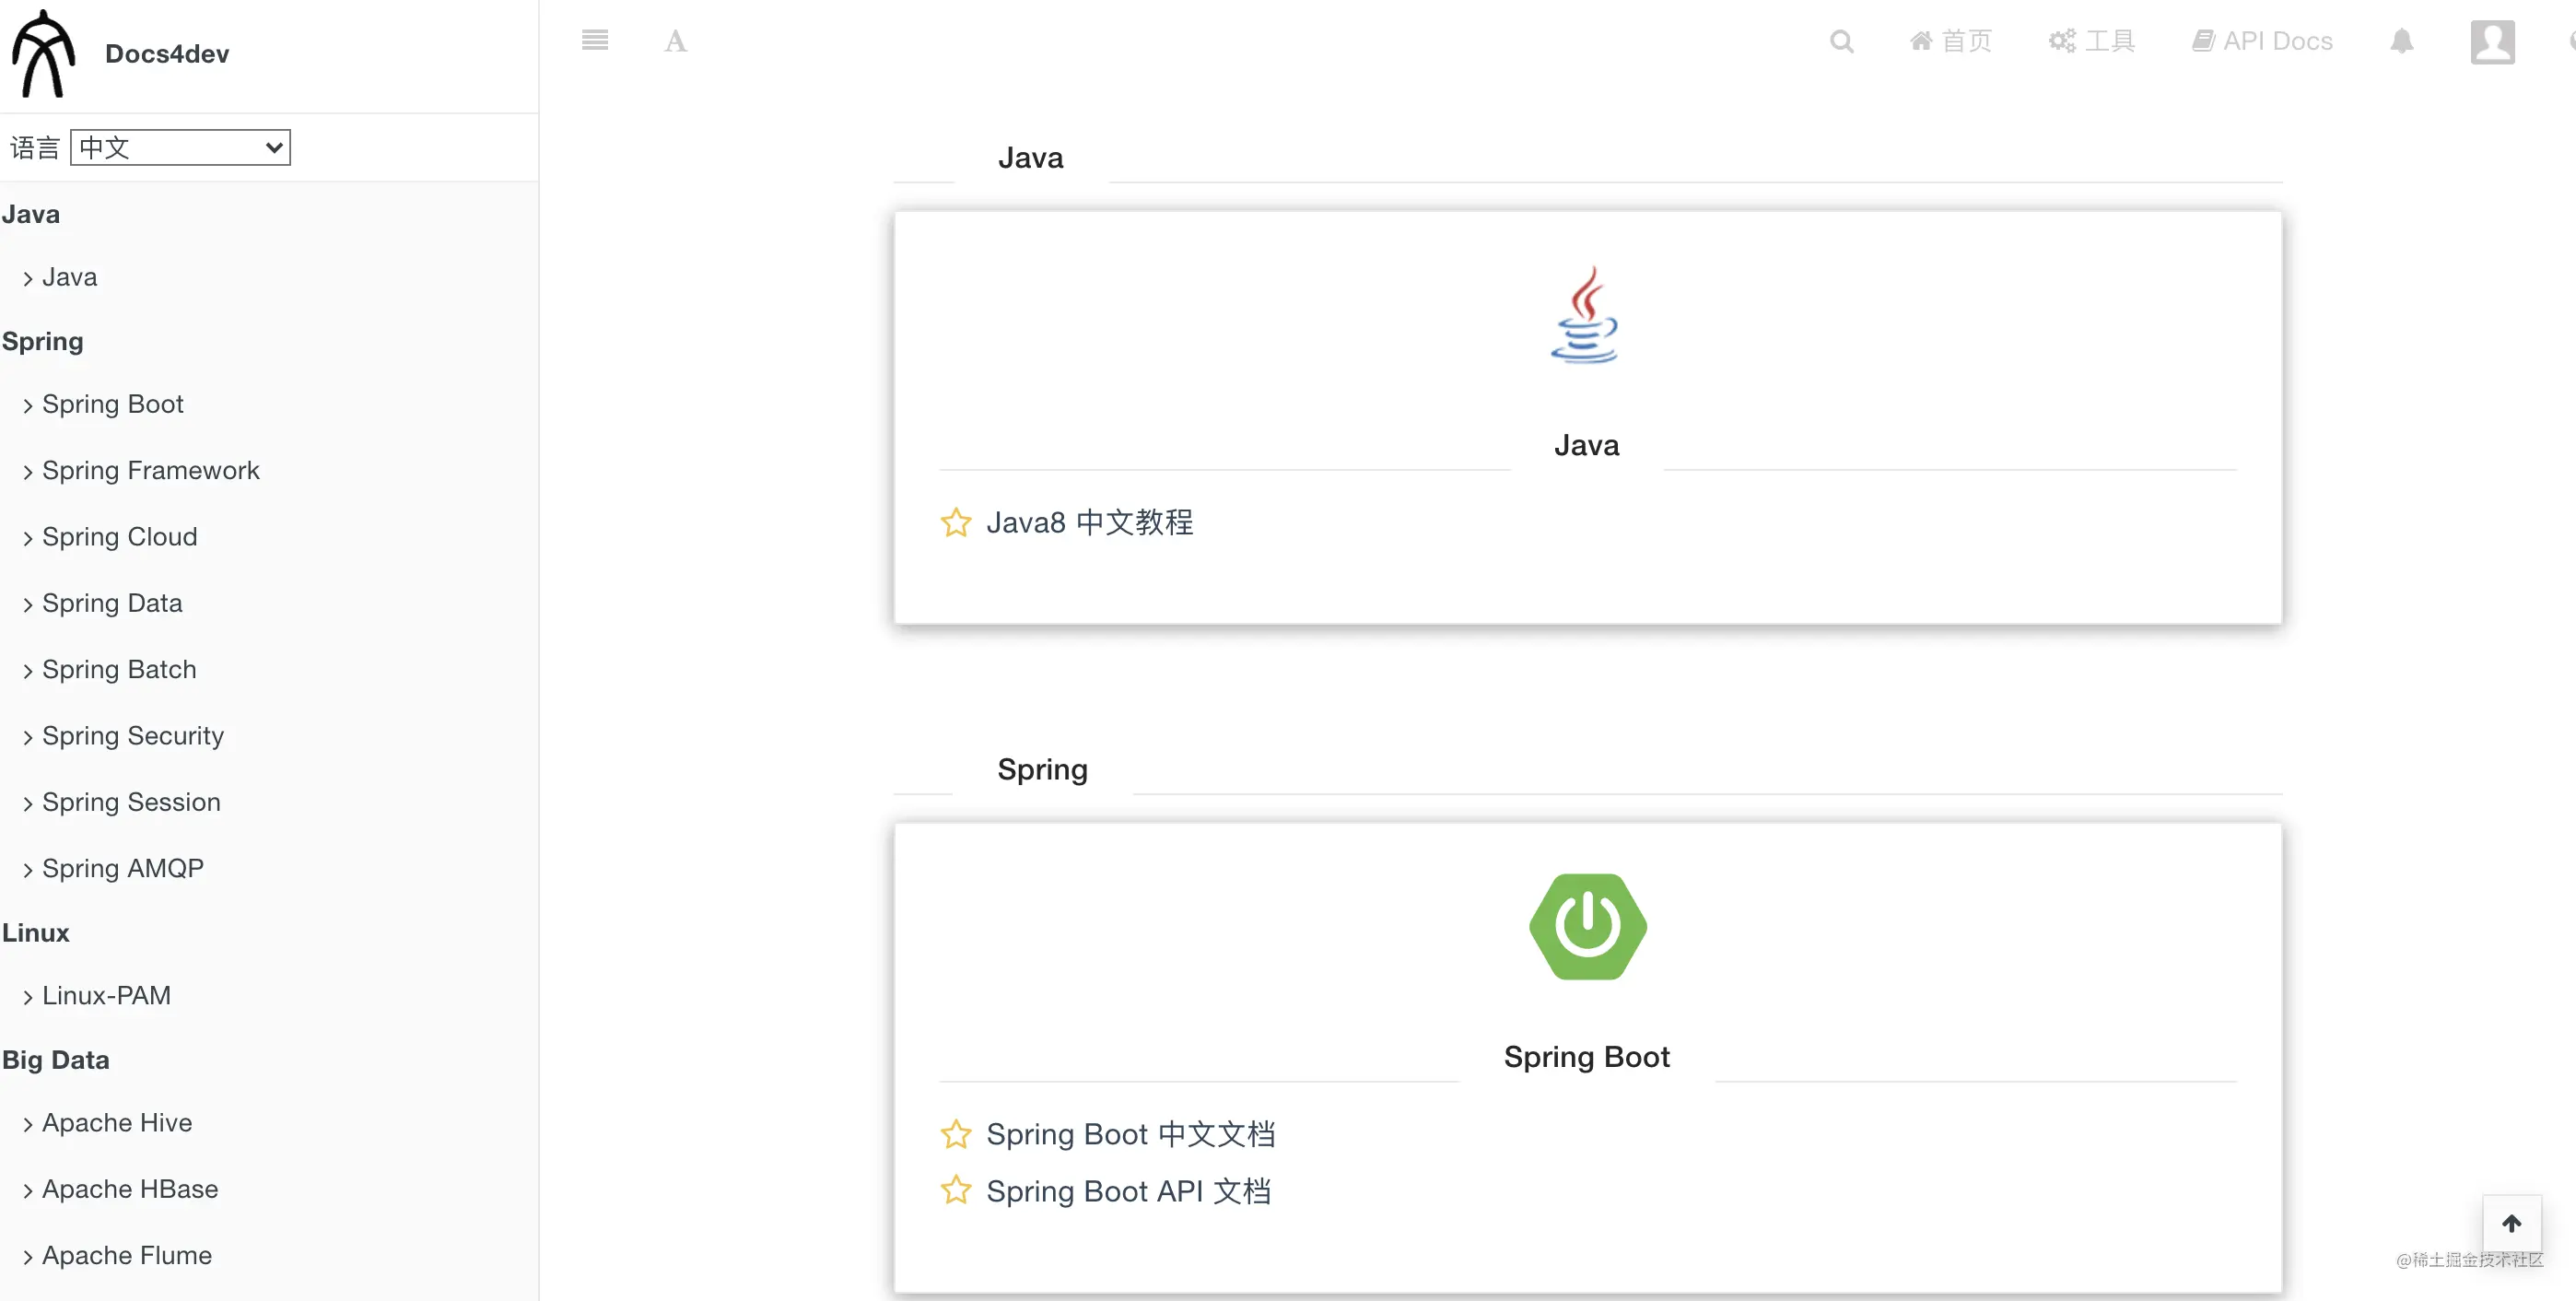Open Apache HBase in the sidebar
This screenshot has width=2576, height=1301.
click(130, 1189)
